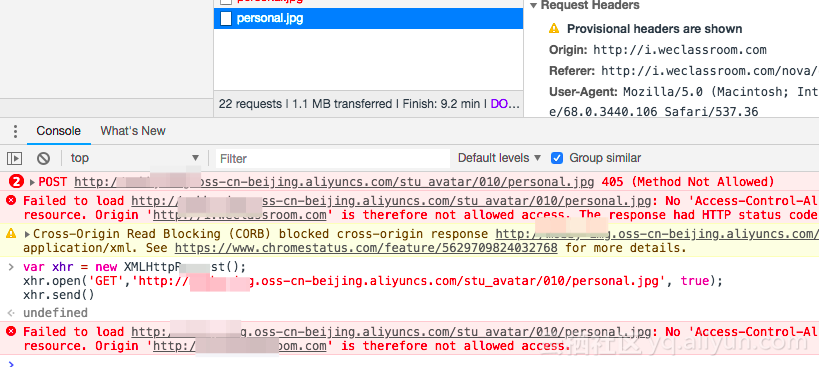Click the undefined console return value

pyautogui.click(x=55, y=313)
